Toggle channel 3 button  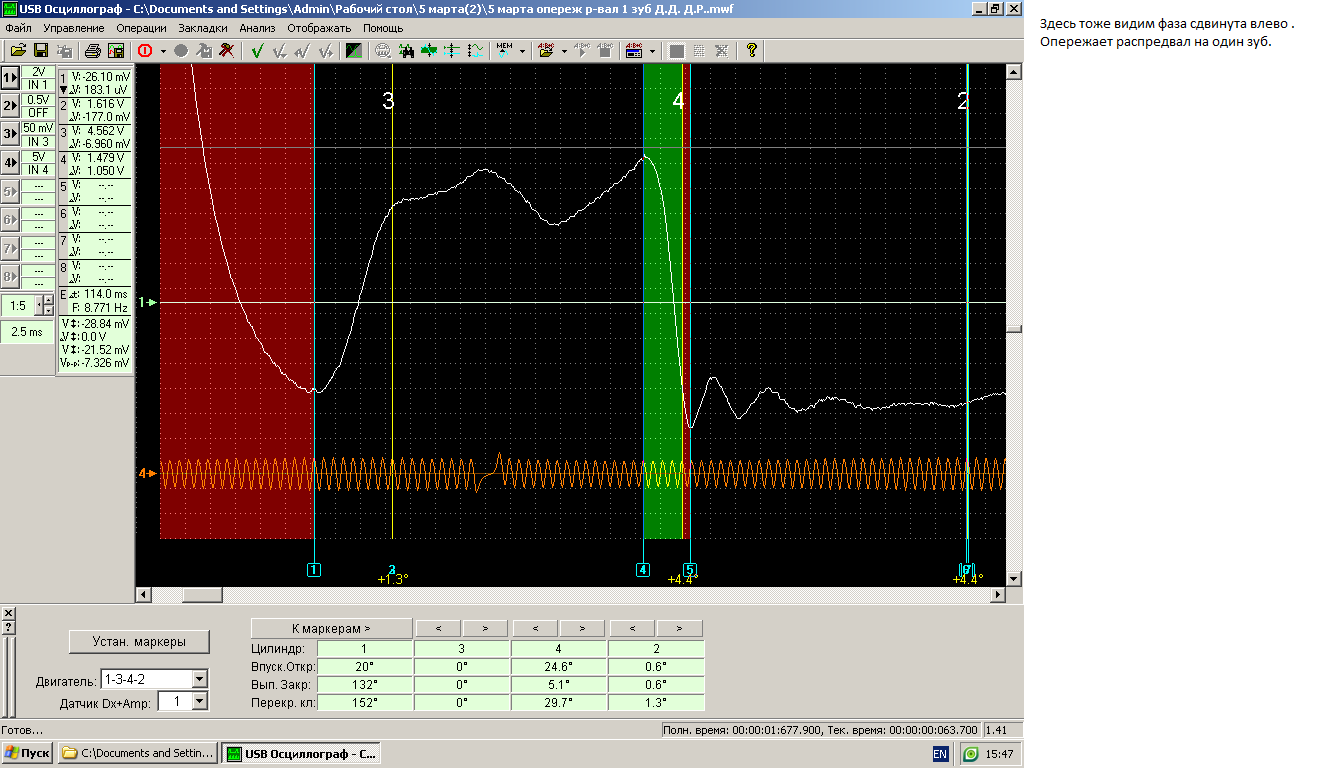(10, 133)
